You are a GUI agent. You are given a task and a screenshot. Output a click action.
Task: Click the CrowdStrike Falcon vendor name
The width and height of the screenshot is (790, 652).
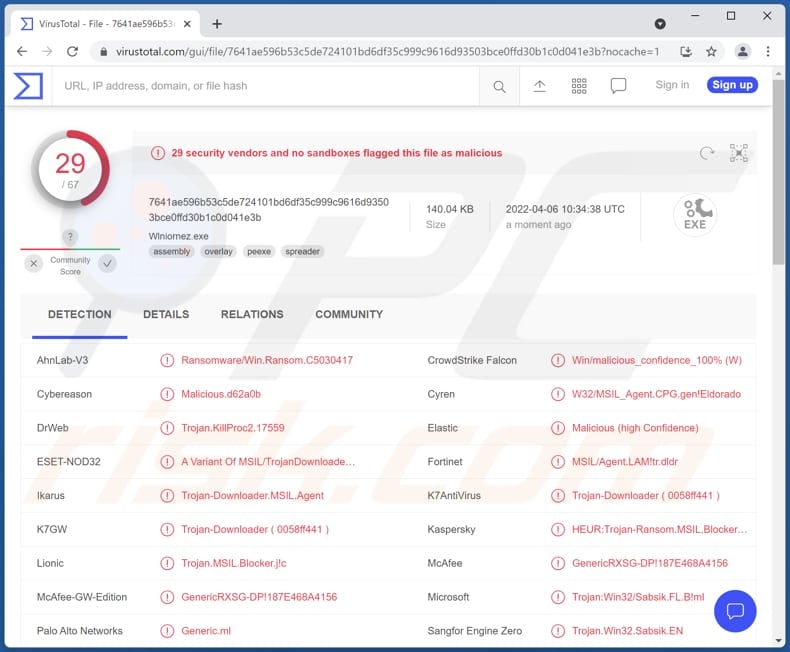coord(472,360)
